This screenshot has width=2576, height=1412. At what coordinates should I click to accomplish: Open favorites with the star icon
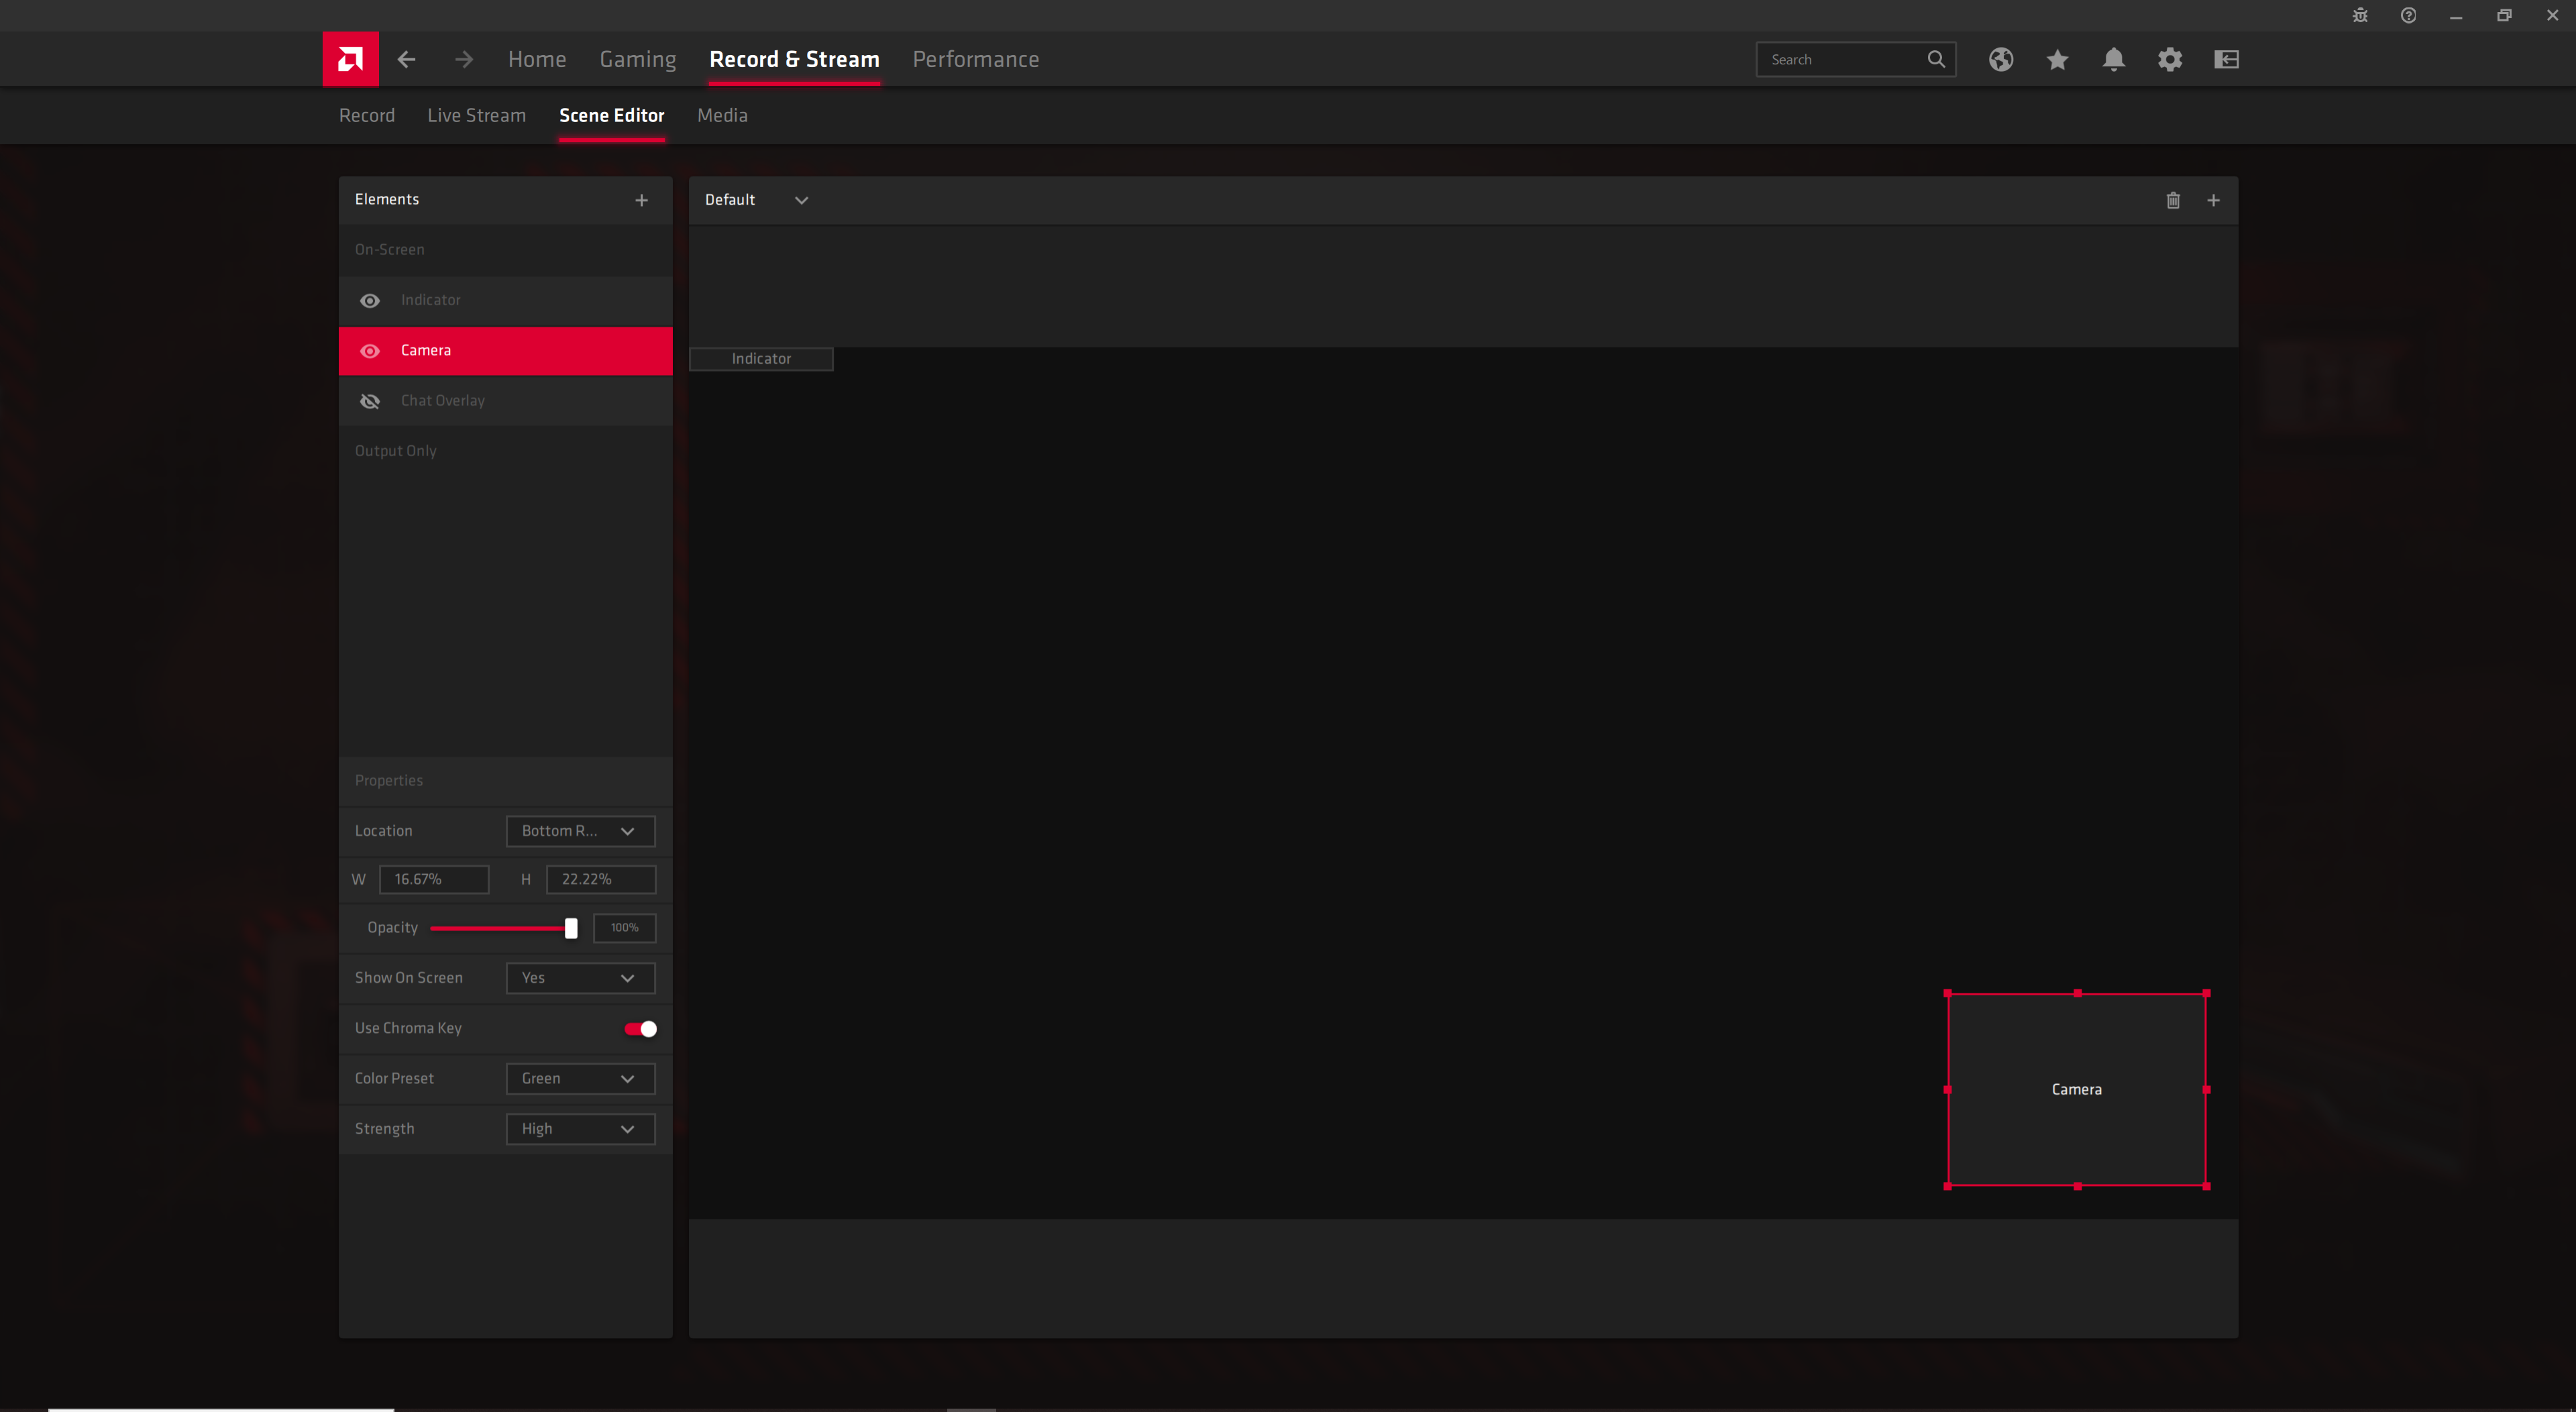tap(2057, 59)
